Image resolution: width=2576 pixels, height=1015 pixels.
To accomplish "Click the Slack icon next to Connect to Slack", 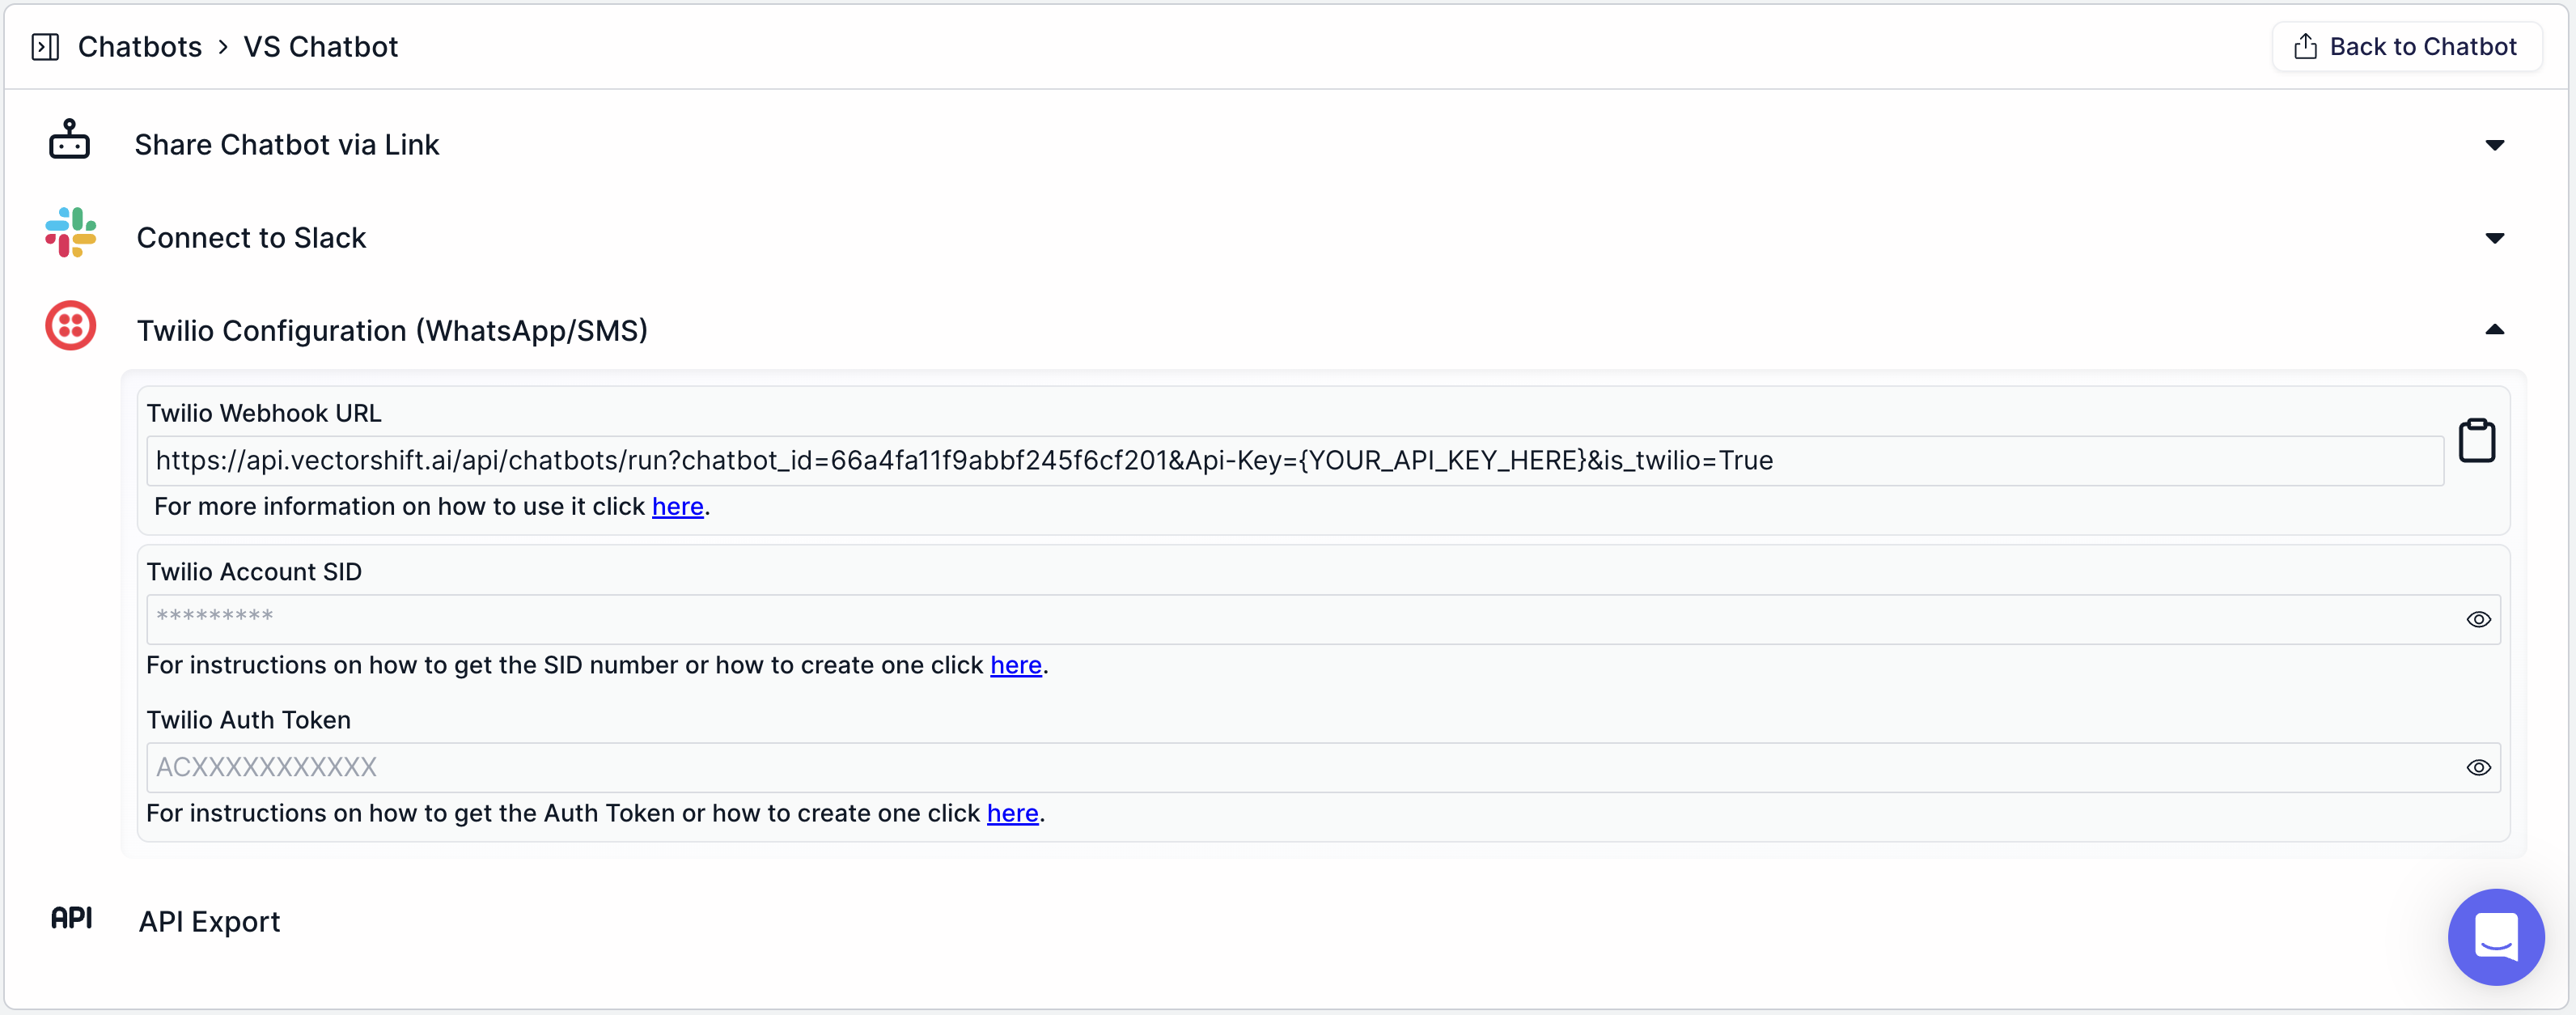I will [69, 232].
